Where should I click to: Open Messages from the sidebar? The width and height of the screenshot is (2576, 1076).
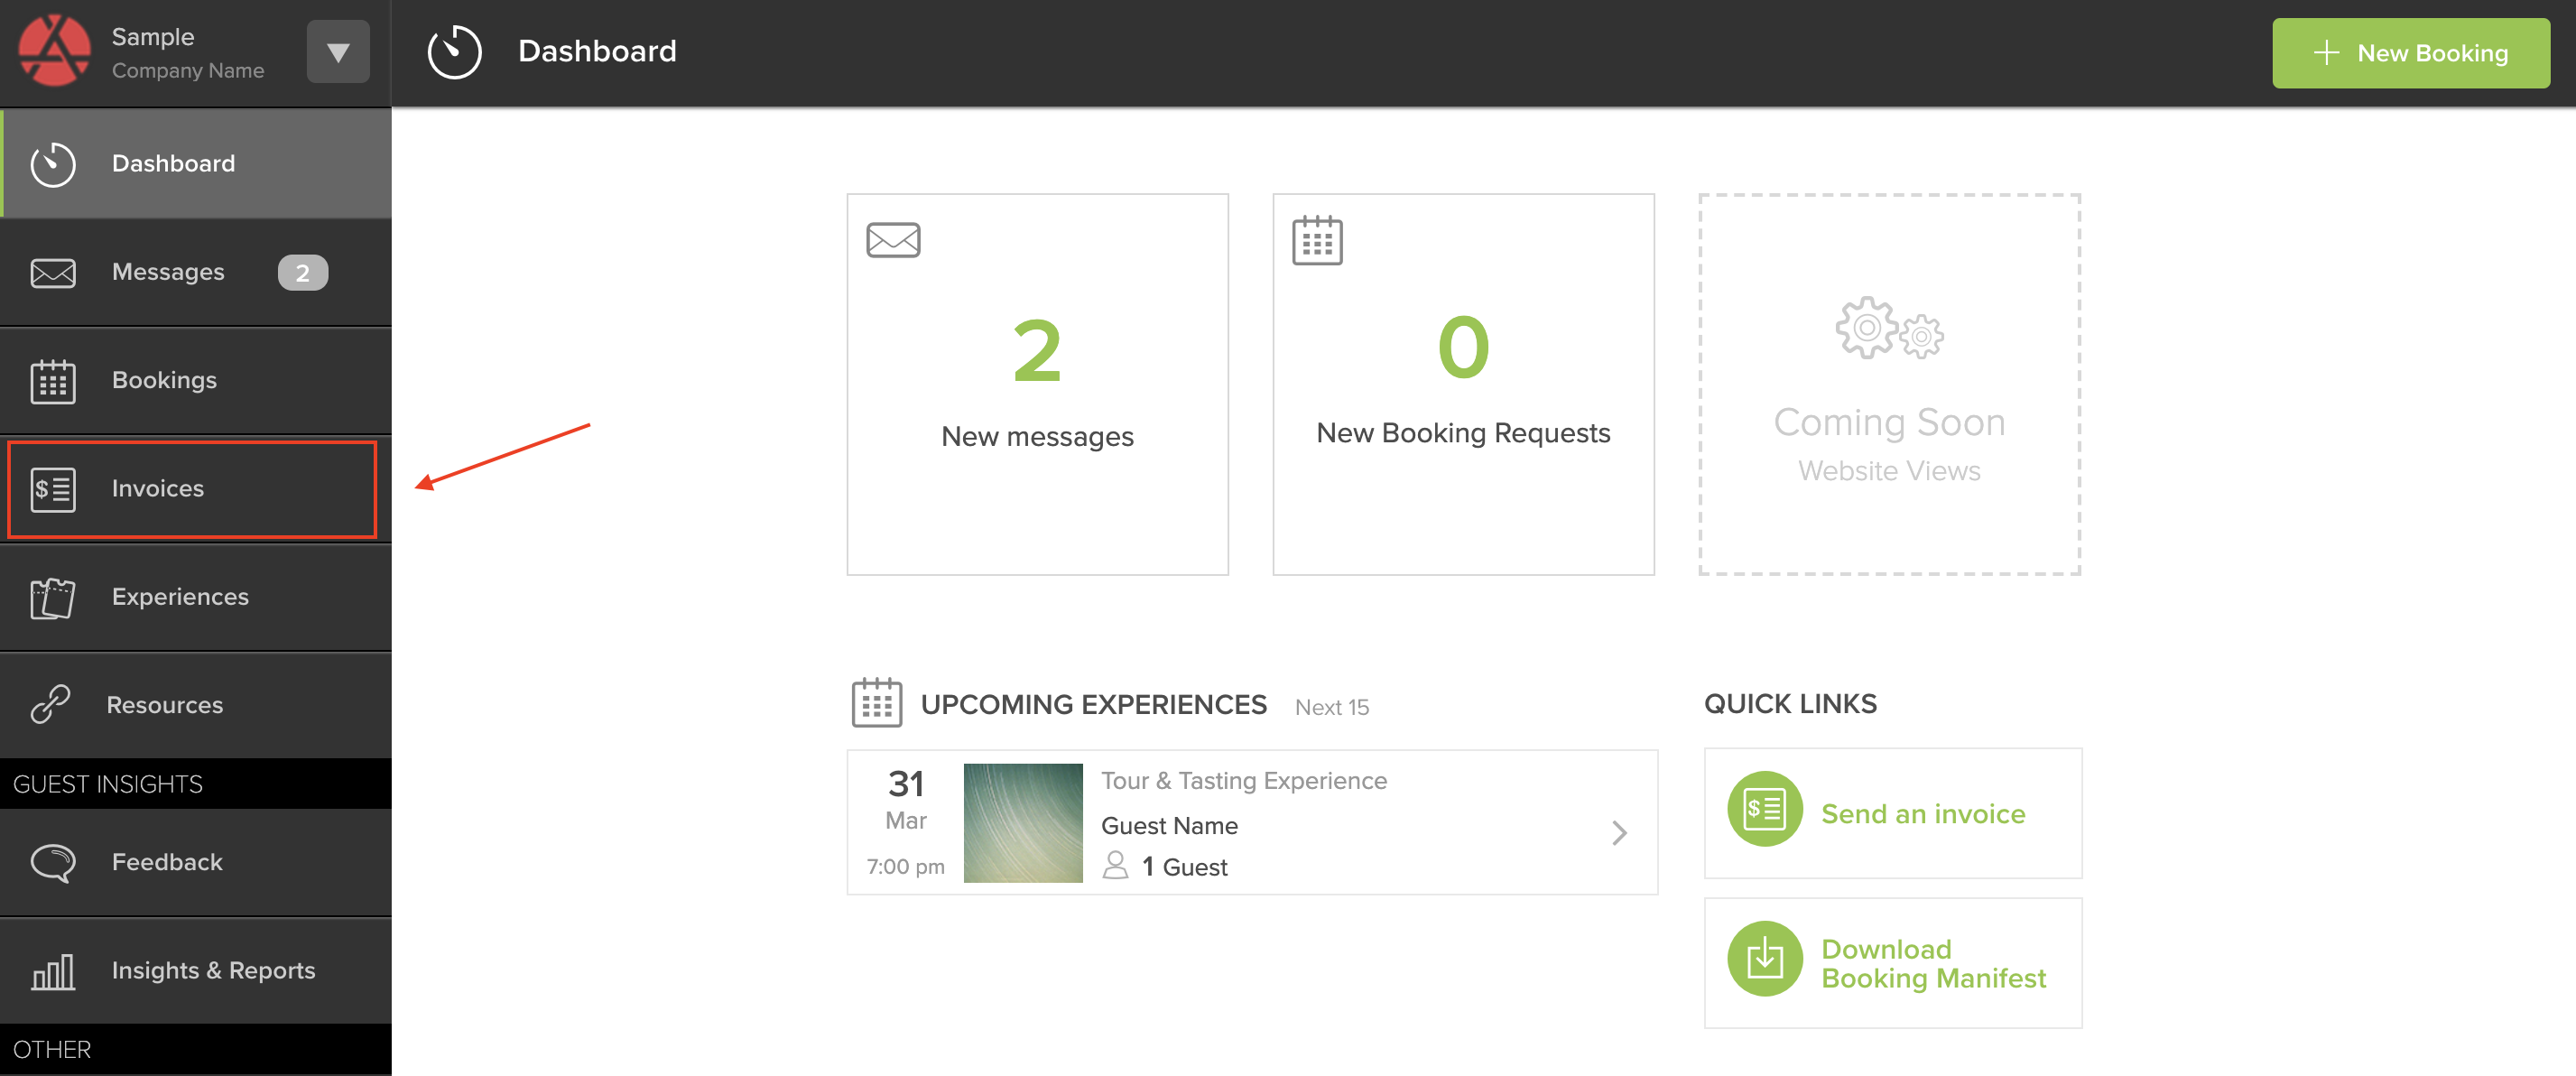(168, 272)
